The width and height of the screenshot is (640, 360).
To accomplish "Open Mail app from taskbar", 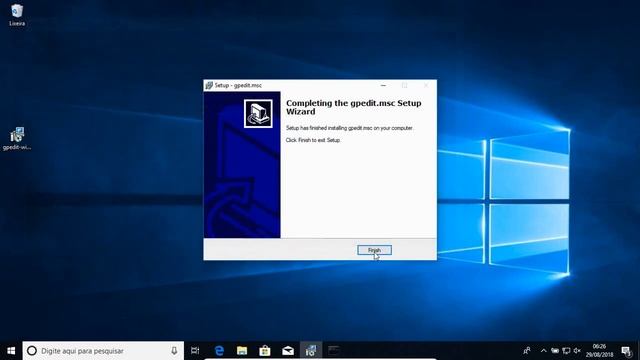I will [x=288, y=351].
